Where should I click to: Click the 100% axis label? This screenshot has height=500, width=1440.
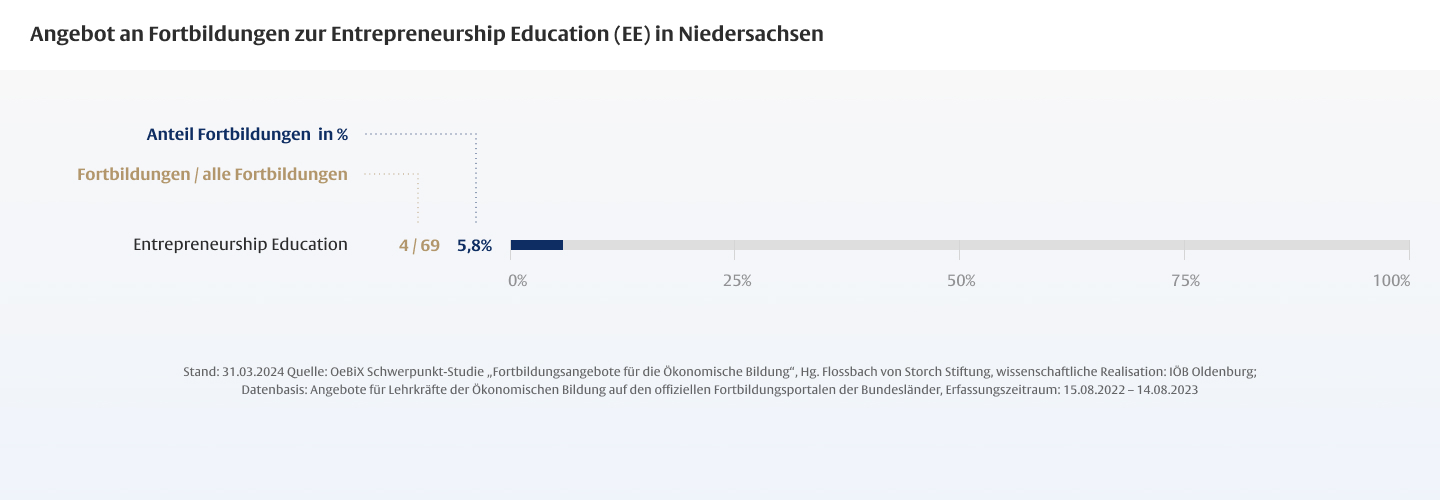click(x=1391, y=281)
